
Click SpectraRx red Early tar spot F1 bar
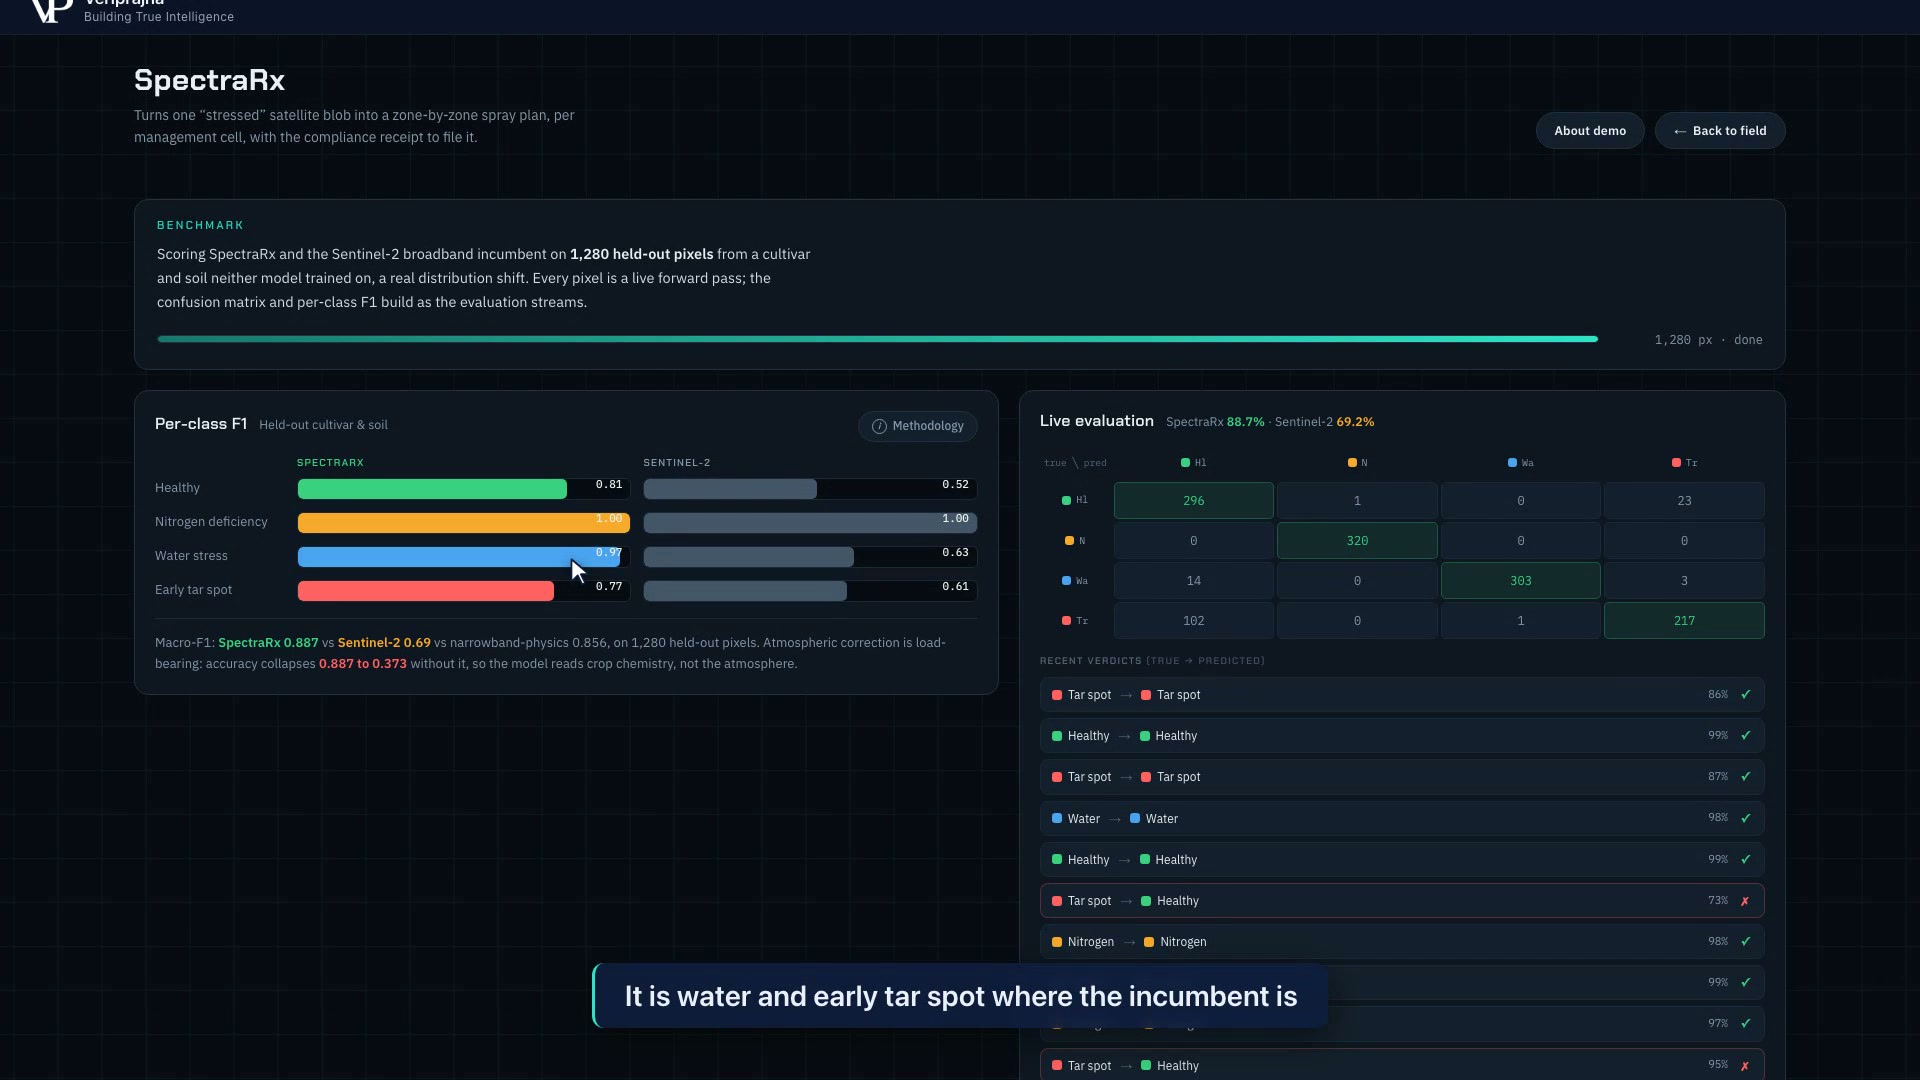pos(426,591)
